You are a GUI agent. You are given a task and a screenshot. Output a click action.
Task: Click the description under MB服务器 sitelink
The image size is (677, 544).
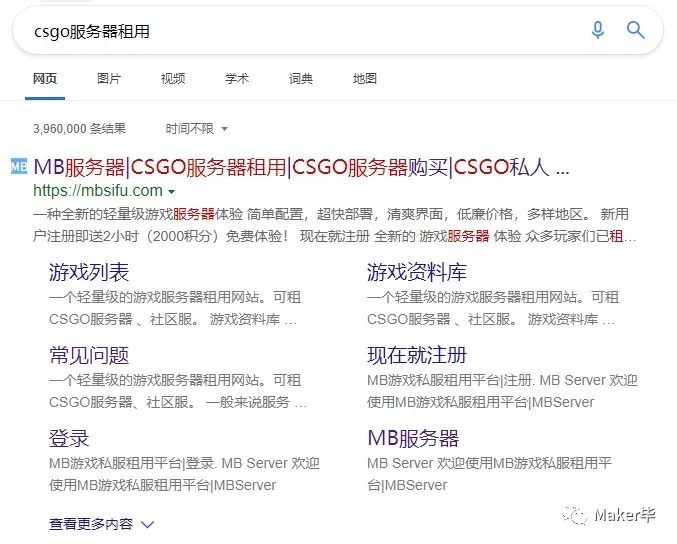(x=490, y=474)
